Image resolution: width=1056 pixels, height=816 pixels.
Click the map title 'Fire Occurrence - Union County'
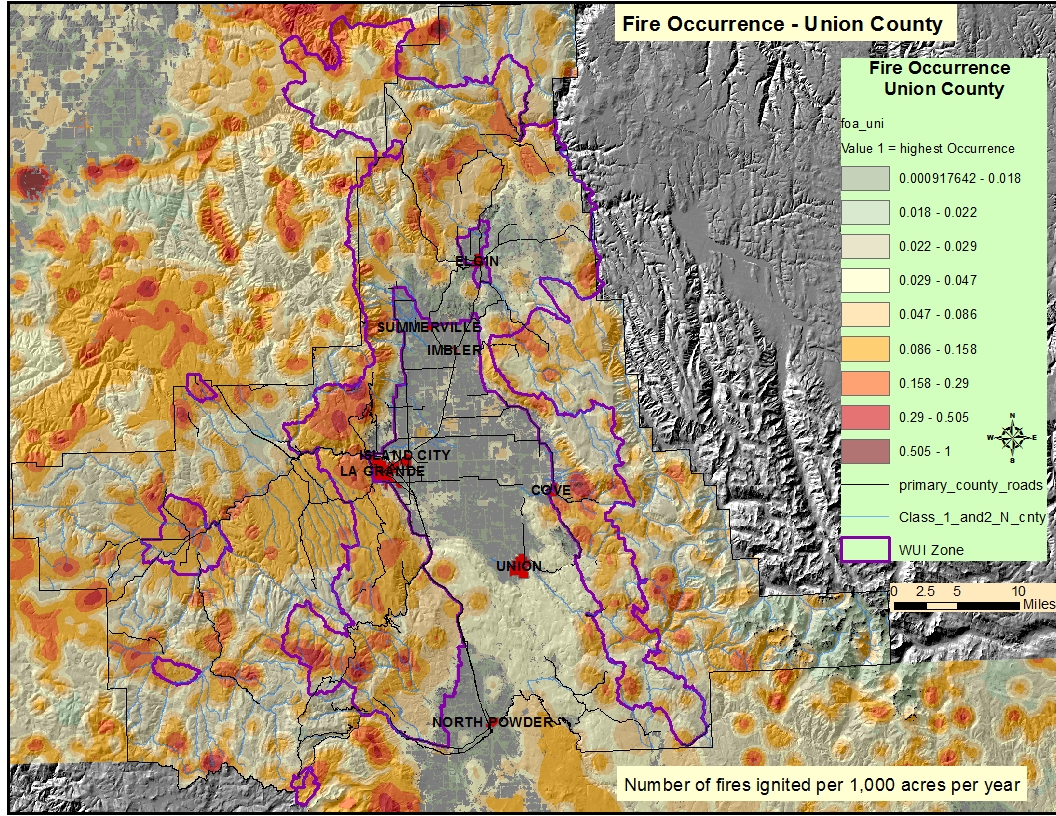click(x=783, y=24)
